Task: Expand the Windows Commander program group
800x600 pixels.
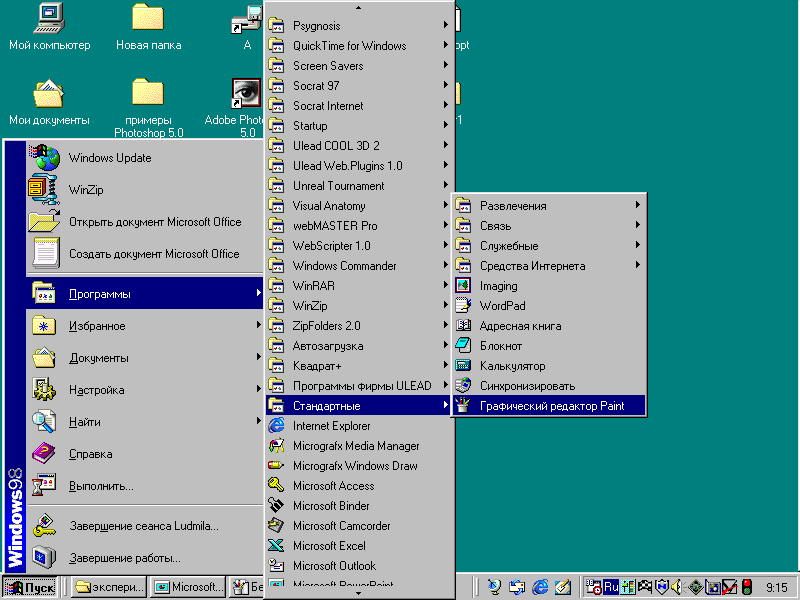Action: coord(359,266)
